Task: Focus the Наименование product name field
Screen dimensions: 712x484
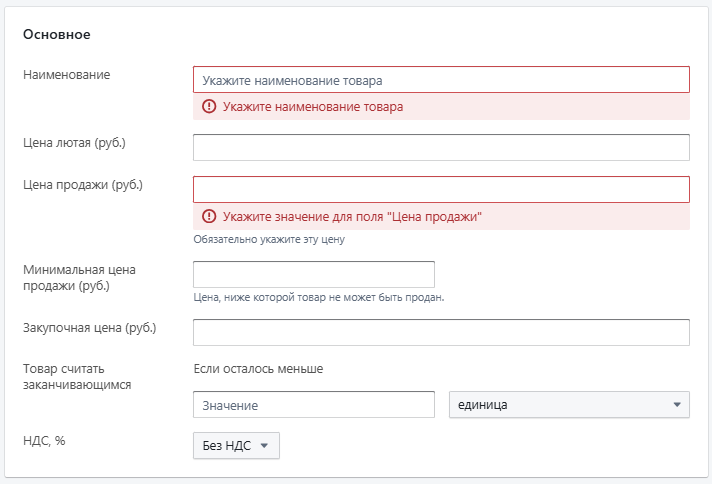Action: (x=441, y=80)
